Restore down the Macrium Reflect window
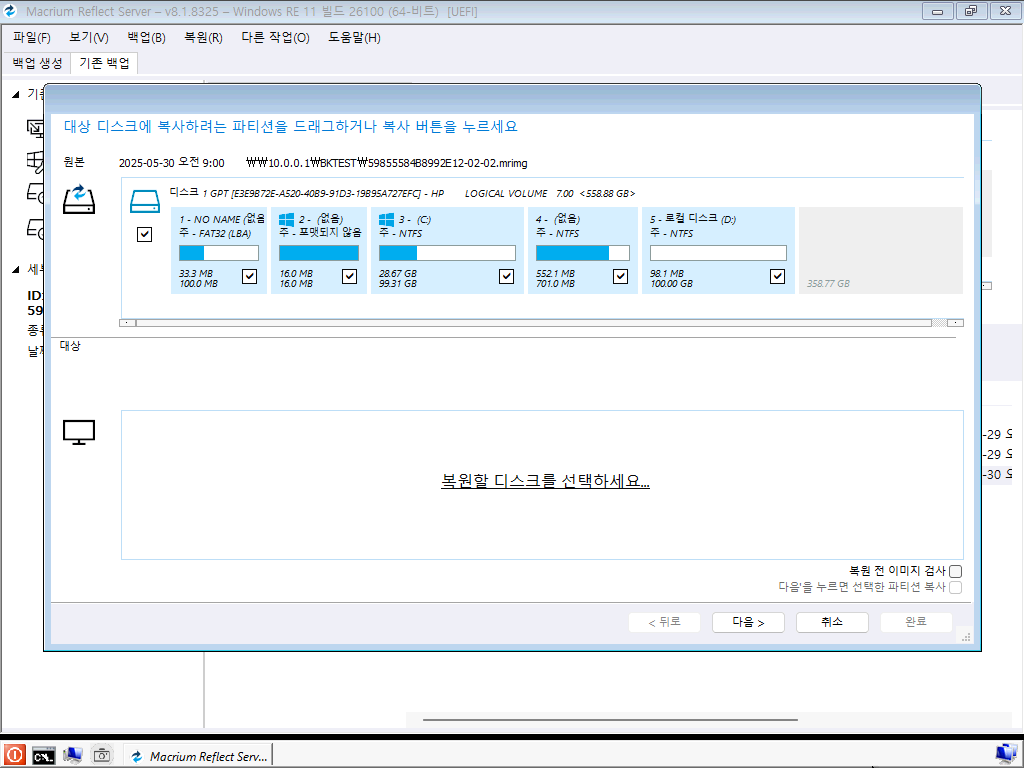Viewport: 1024px width, 768px height. click(x=971, y=11)
